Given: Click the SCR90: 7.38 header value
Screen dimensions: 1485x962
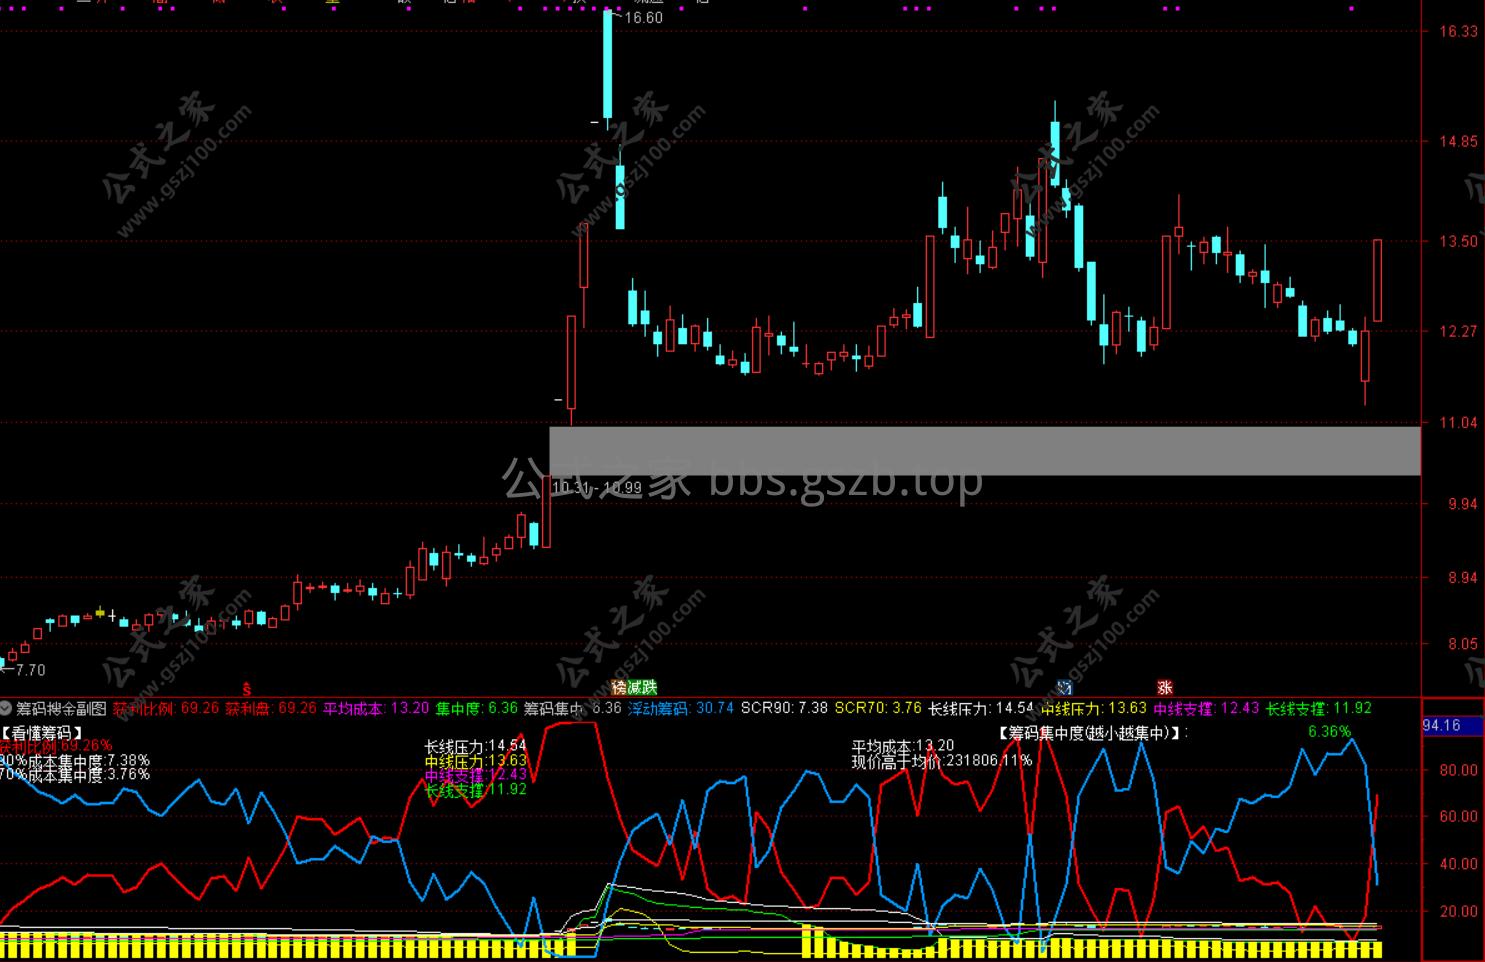Looking at the screenshot, I should pyautogui.click(x=785, y=709).
